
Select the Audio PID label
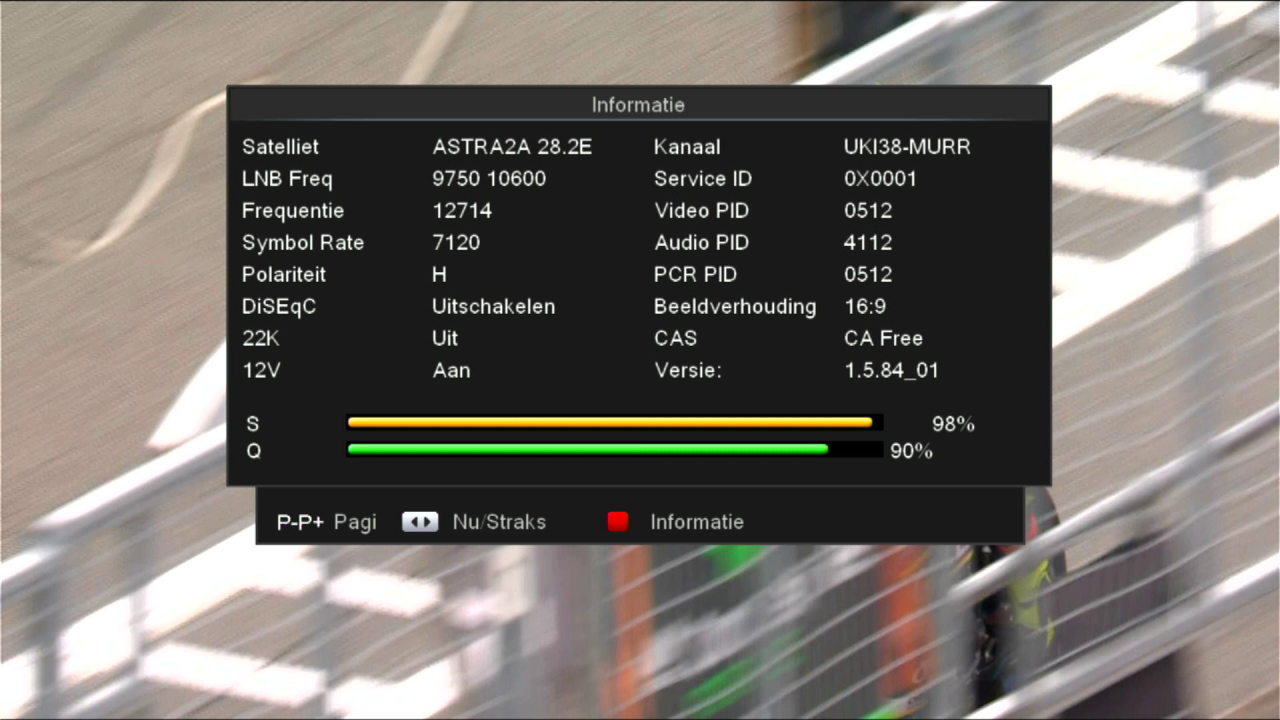[x=701, y=243]
